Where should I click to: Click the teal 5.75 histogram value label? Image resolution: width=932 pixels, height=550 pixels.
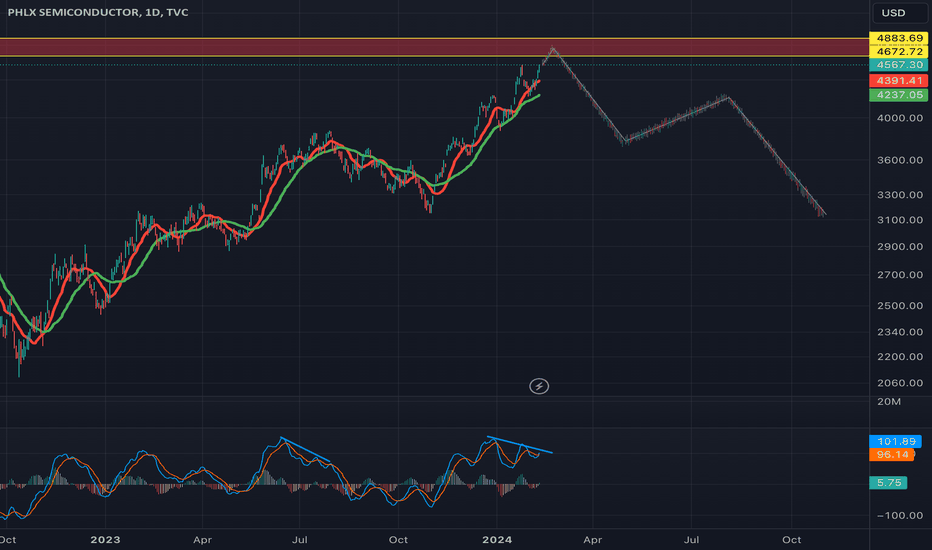(x=889, y=483)
